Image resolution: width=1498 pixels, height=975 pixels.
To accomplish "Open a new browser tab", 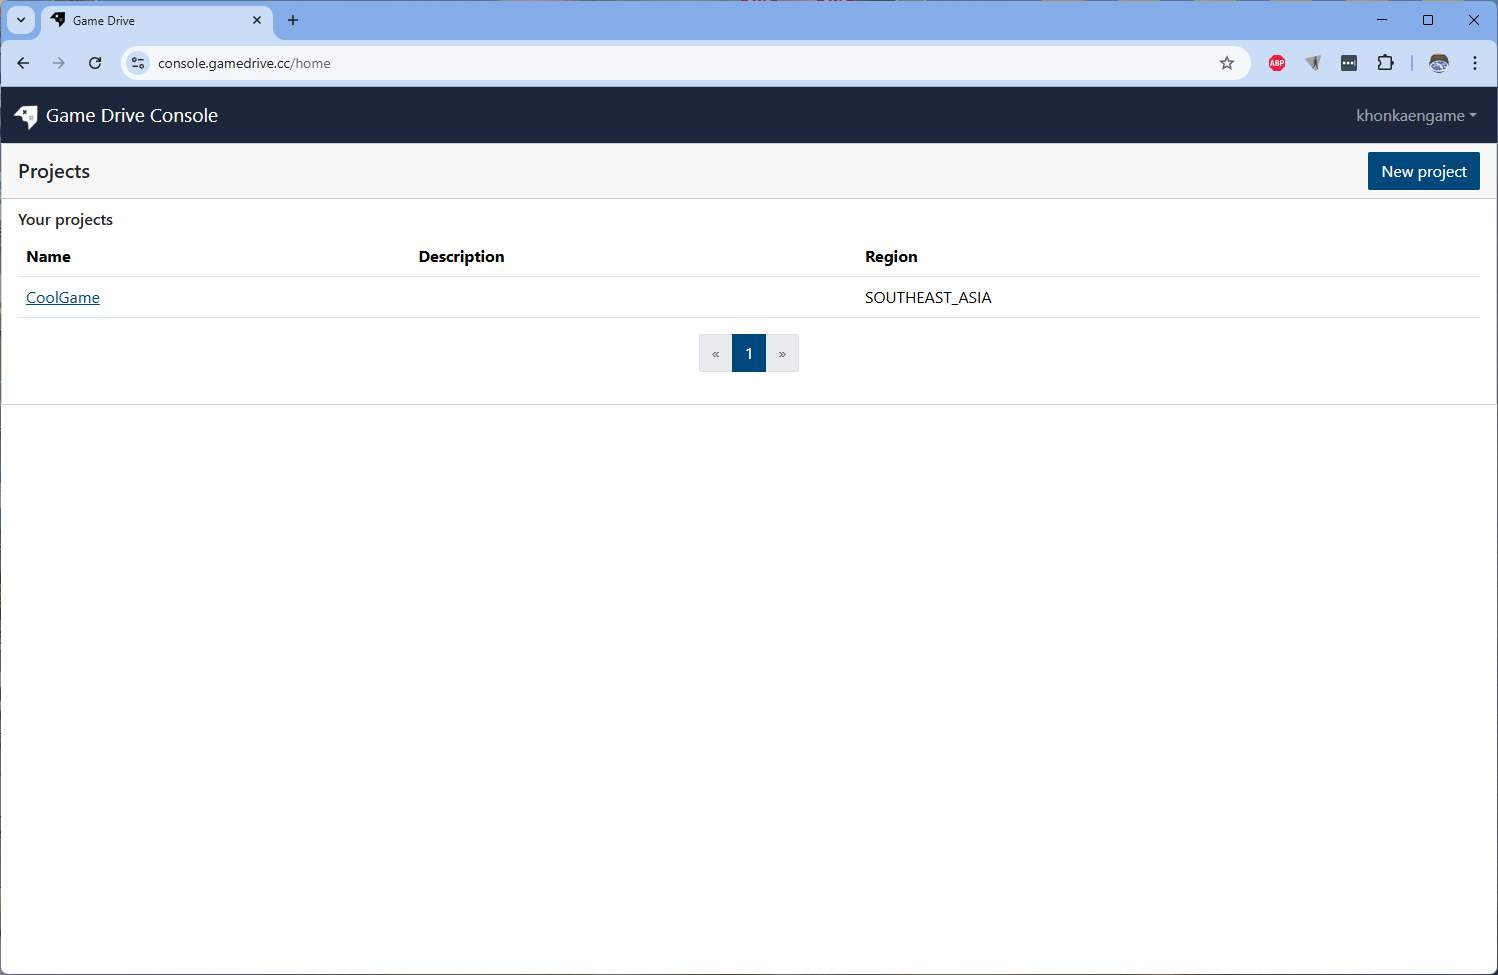I will [293, 20].
